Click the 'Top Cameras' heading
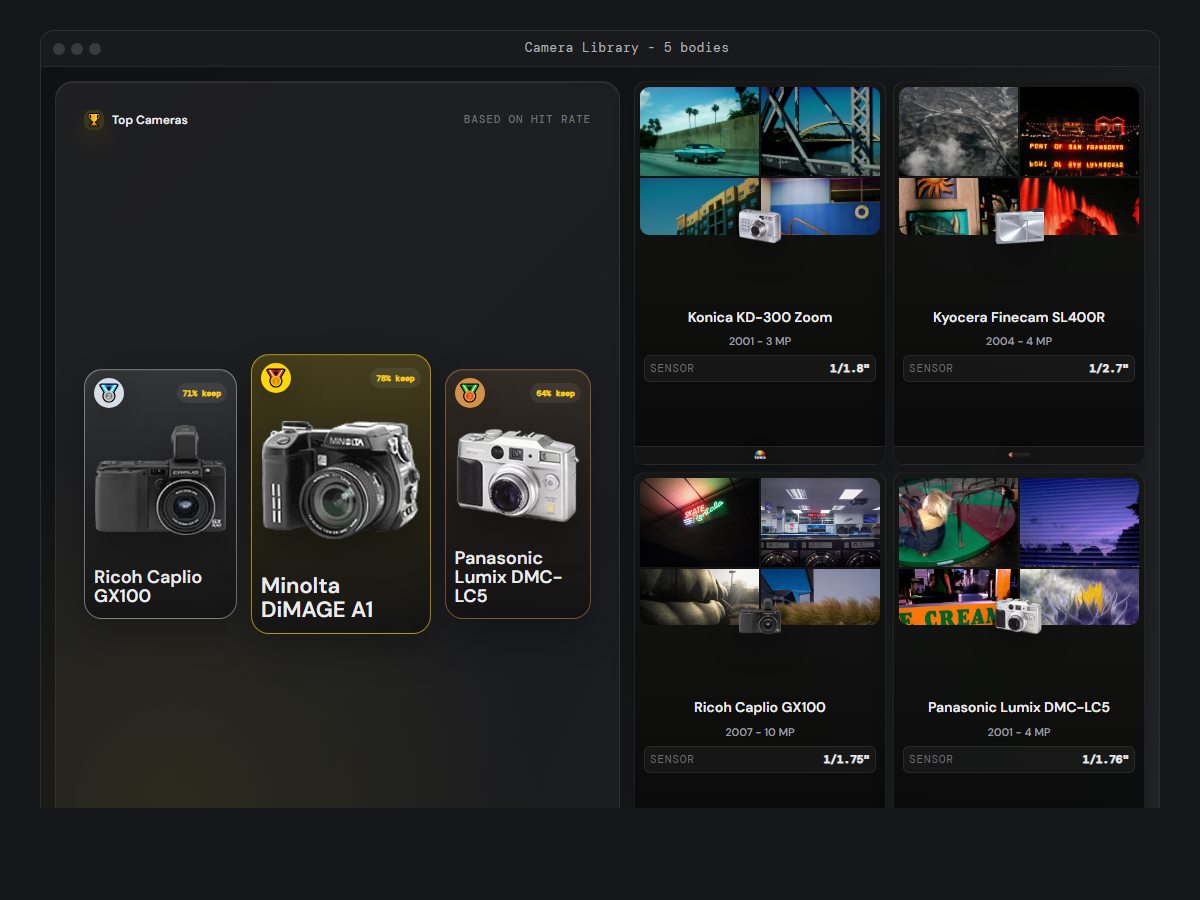Screen dimensions: 1200x900 [x=150, y=120]
